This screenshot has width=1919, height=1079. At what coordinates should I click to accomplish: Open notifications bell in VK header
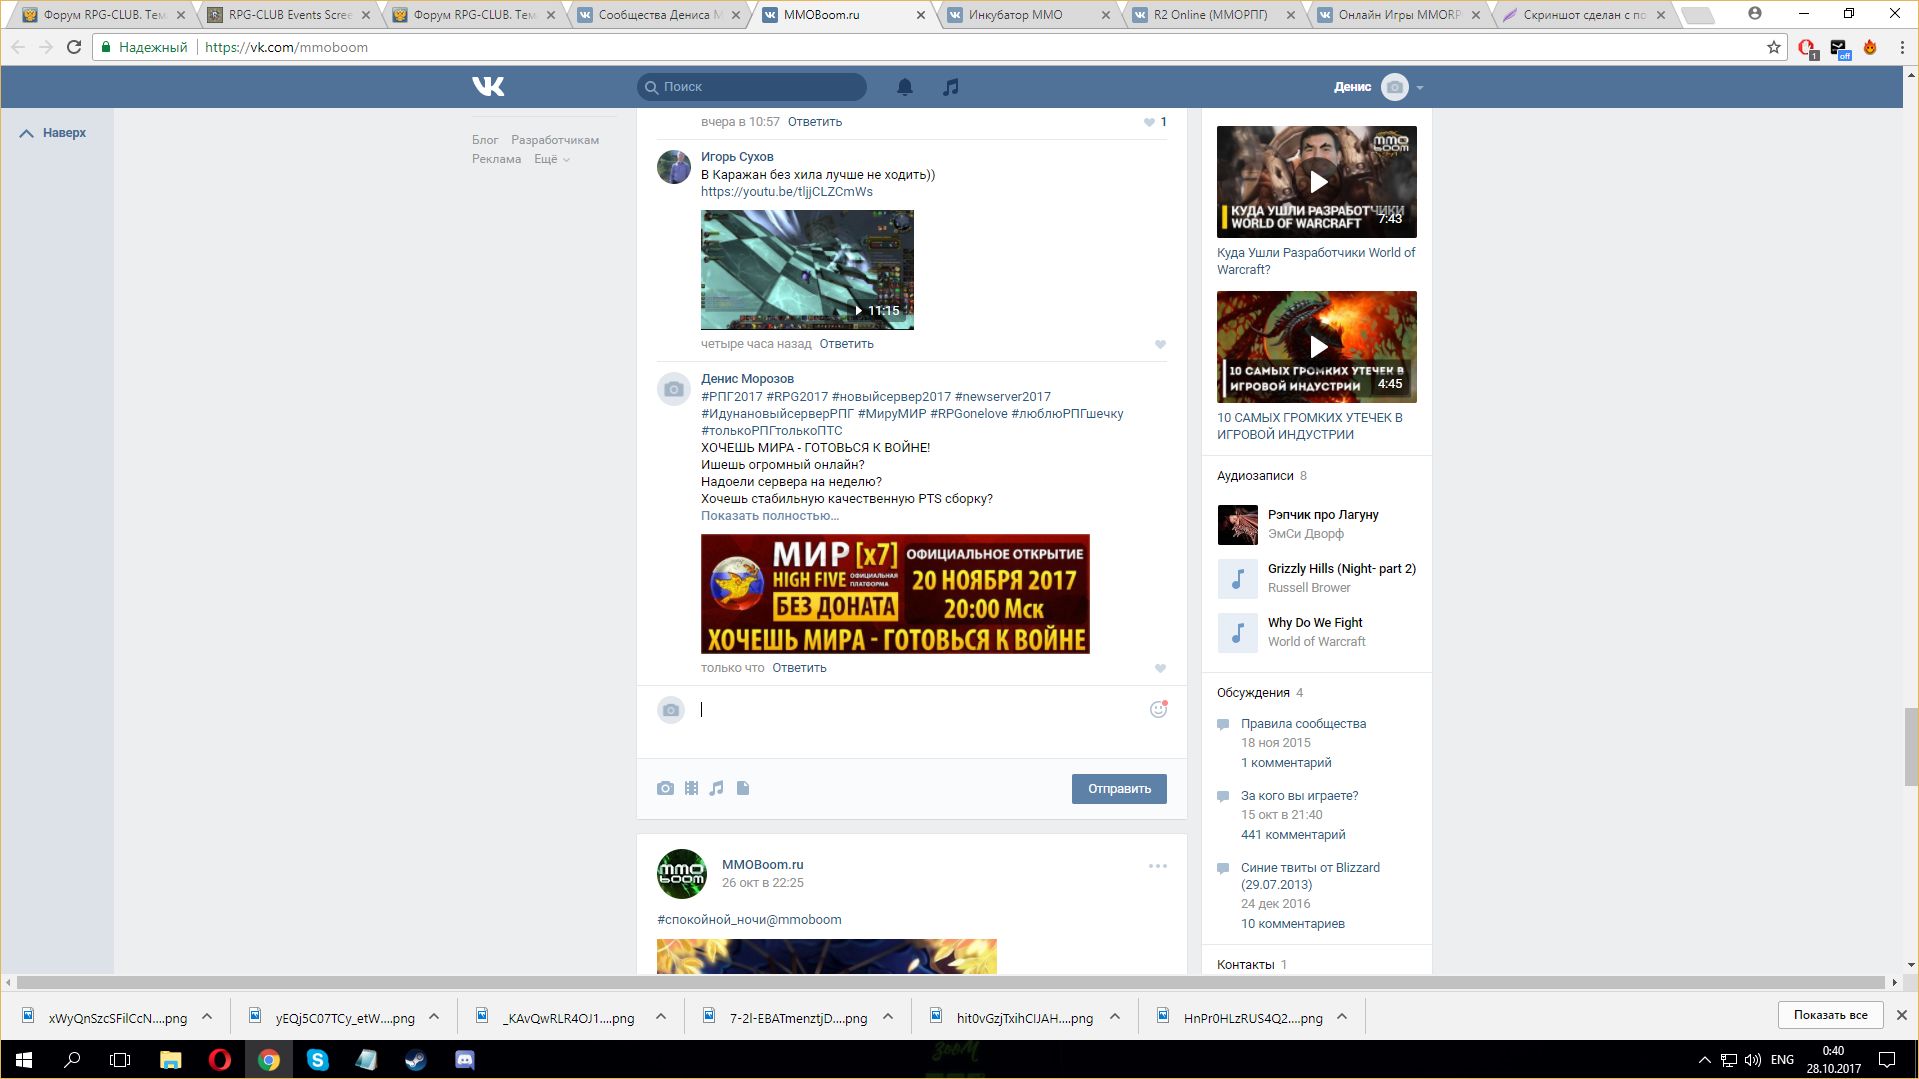click(905, 87)
